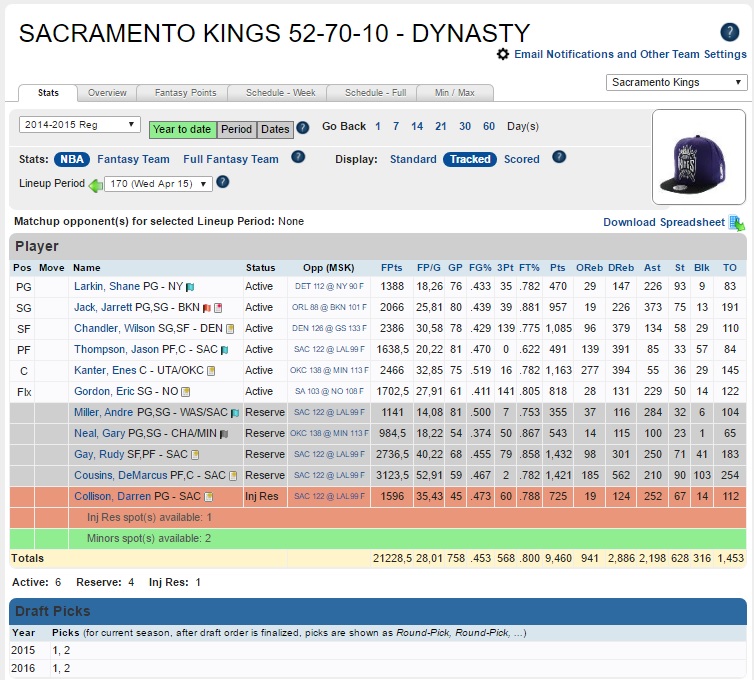This screenshot has height=680, width=754.
Task: Click gray flag icon beside Gary Neal
Action: point(224,434)
